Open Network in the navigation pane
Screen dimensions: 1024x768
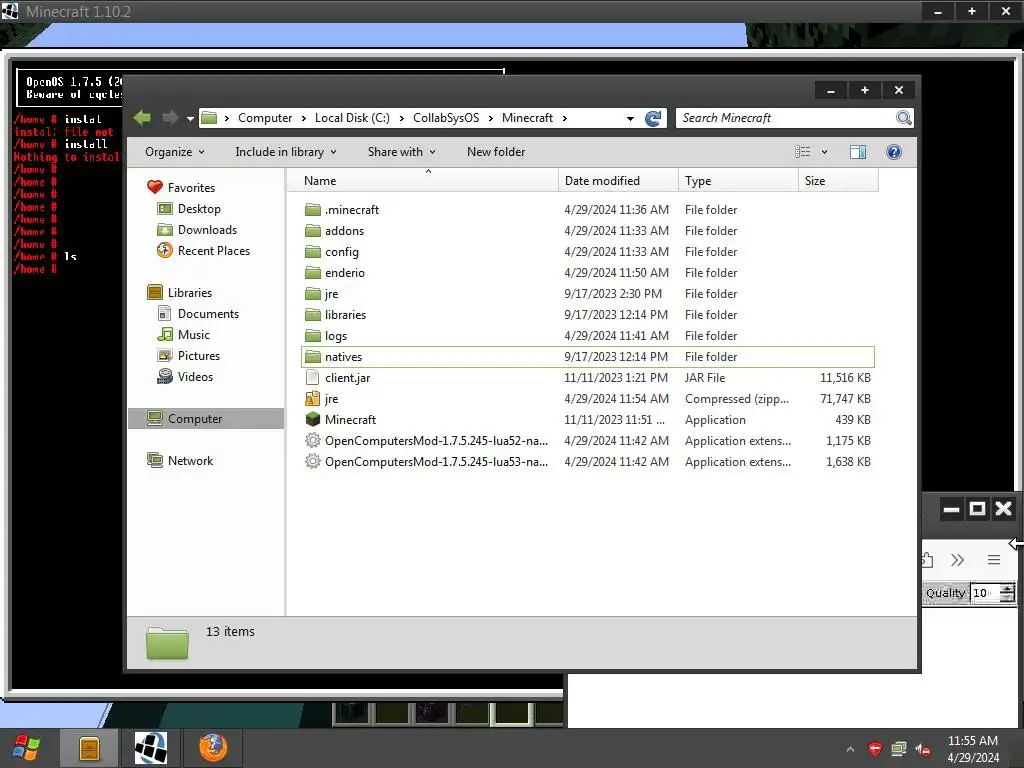tap(180, 460)
